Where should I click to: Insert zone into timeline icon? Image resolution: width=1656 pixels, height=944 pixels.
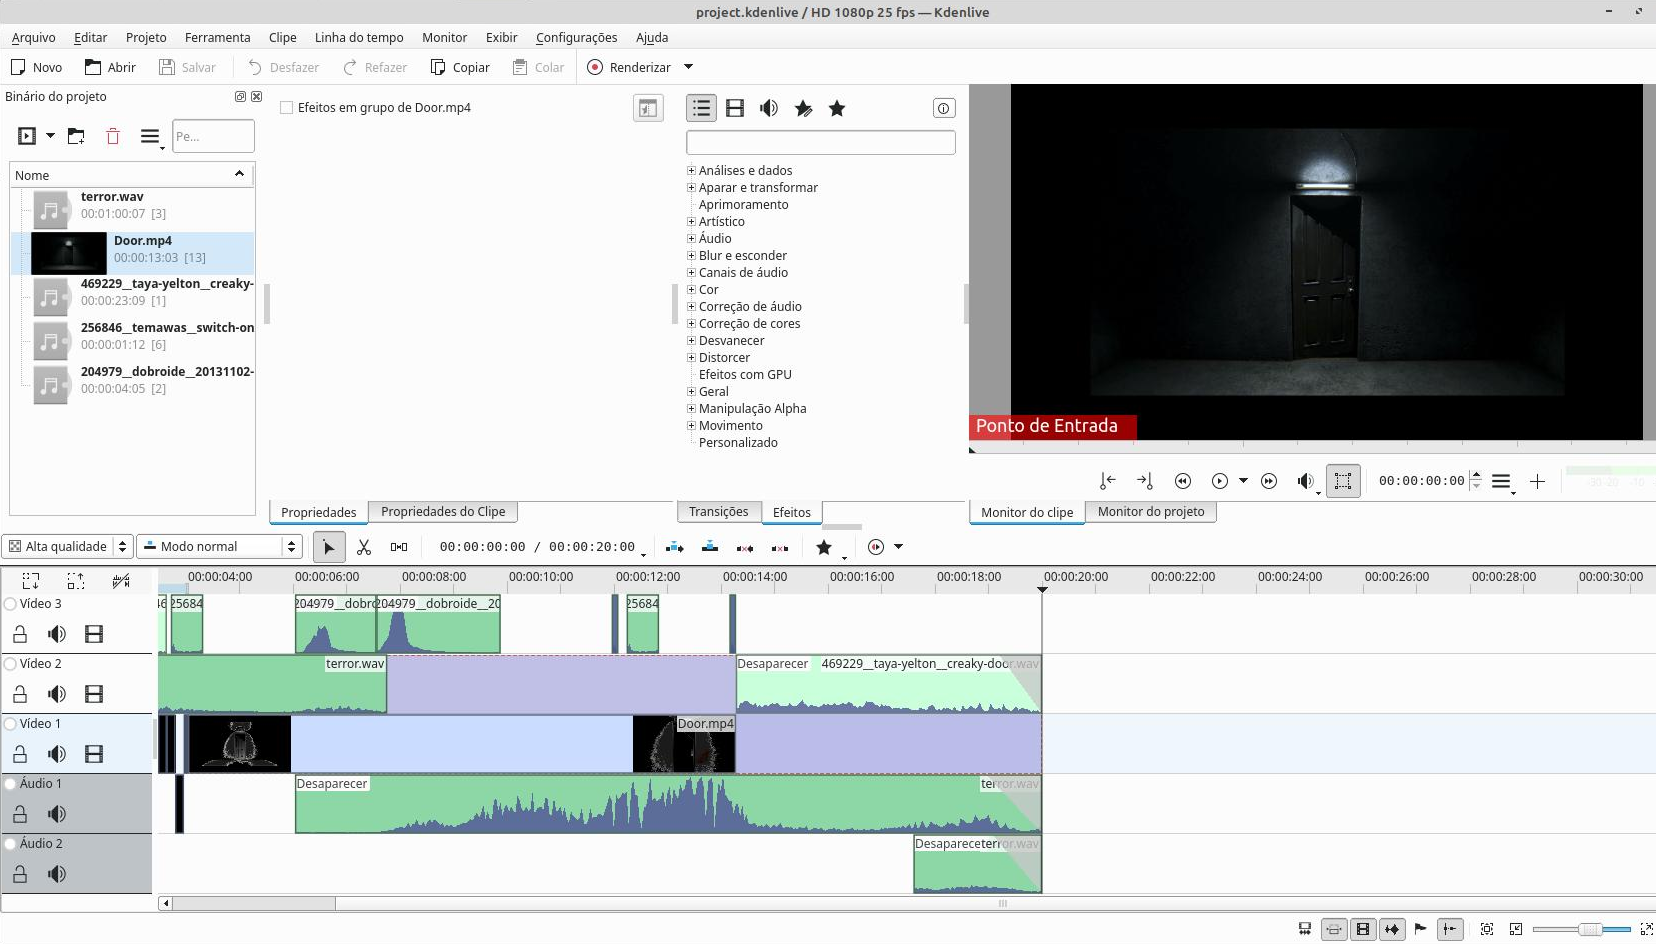(x=675, y=547)
